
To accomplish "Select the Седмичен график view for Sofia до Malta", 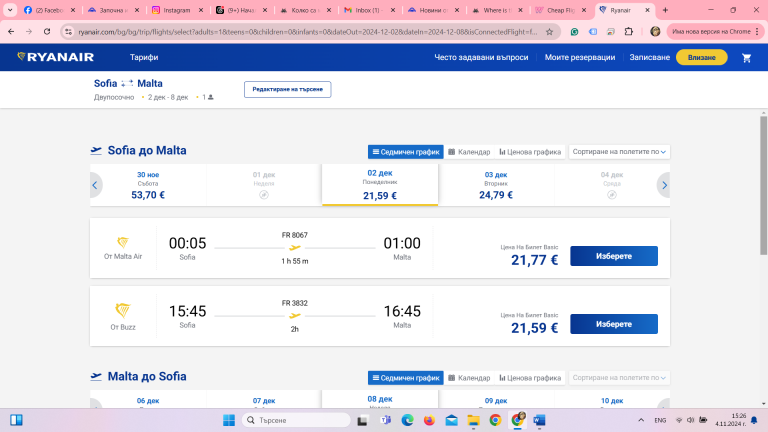I will [405, 152].
